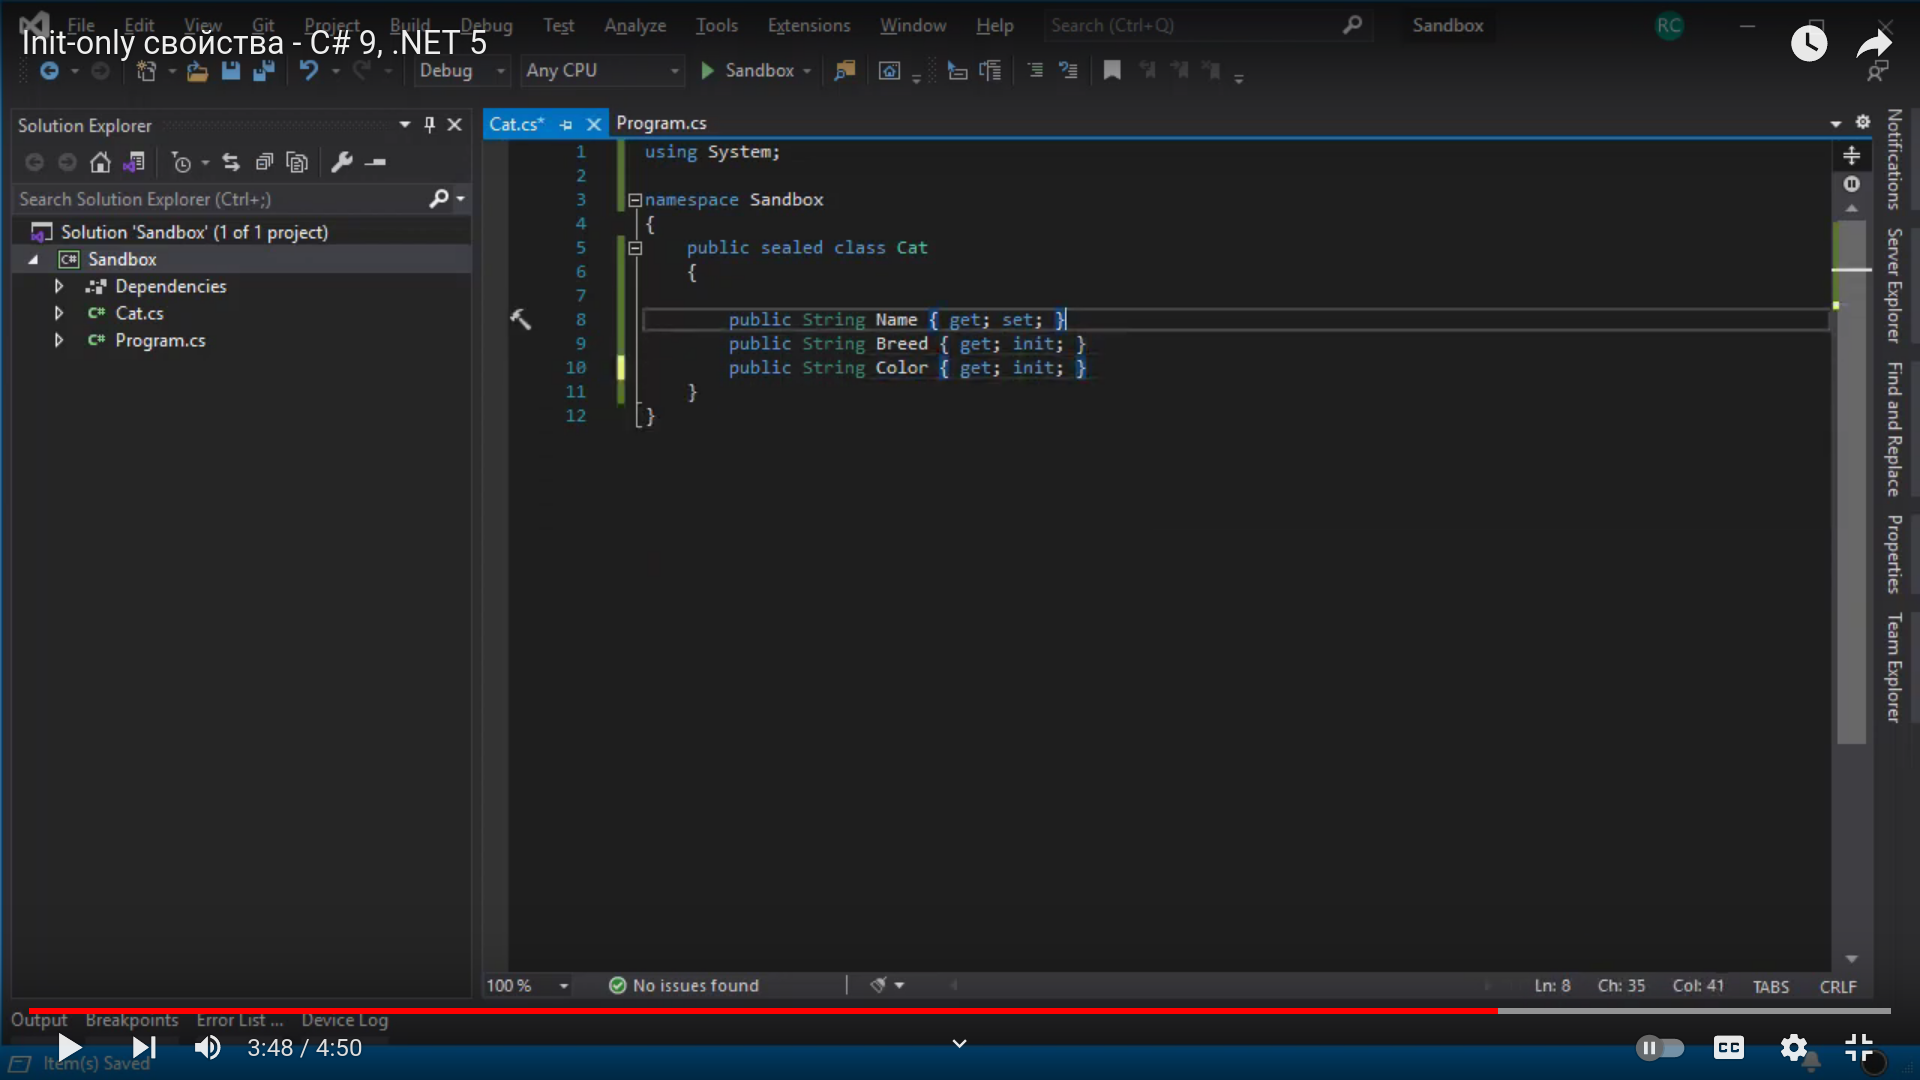The height and width of the screenshot is (1080, 1920).
Task: Click the Collapse All icon in Solution Explorer
Action: [264, 162]
